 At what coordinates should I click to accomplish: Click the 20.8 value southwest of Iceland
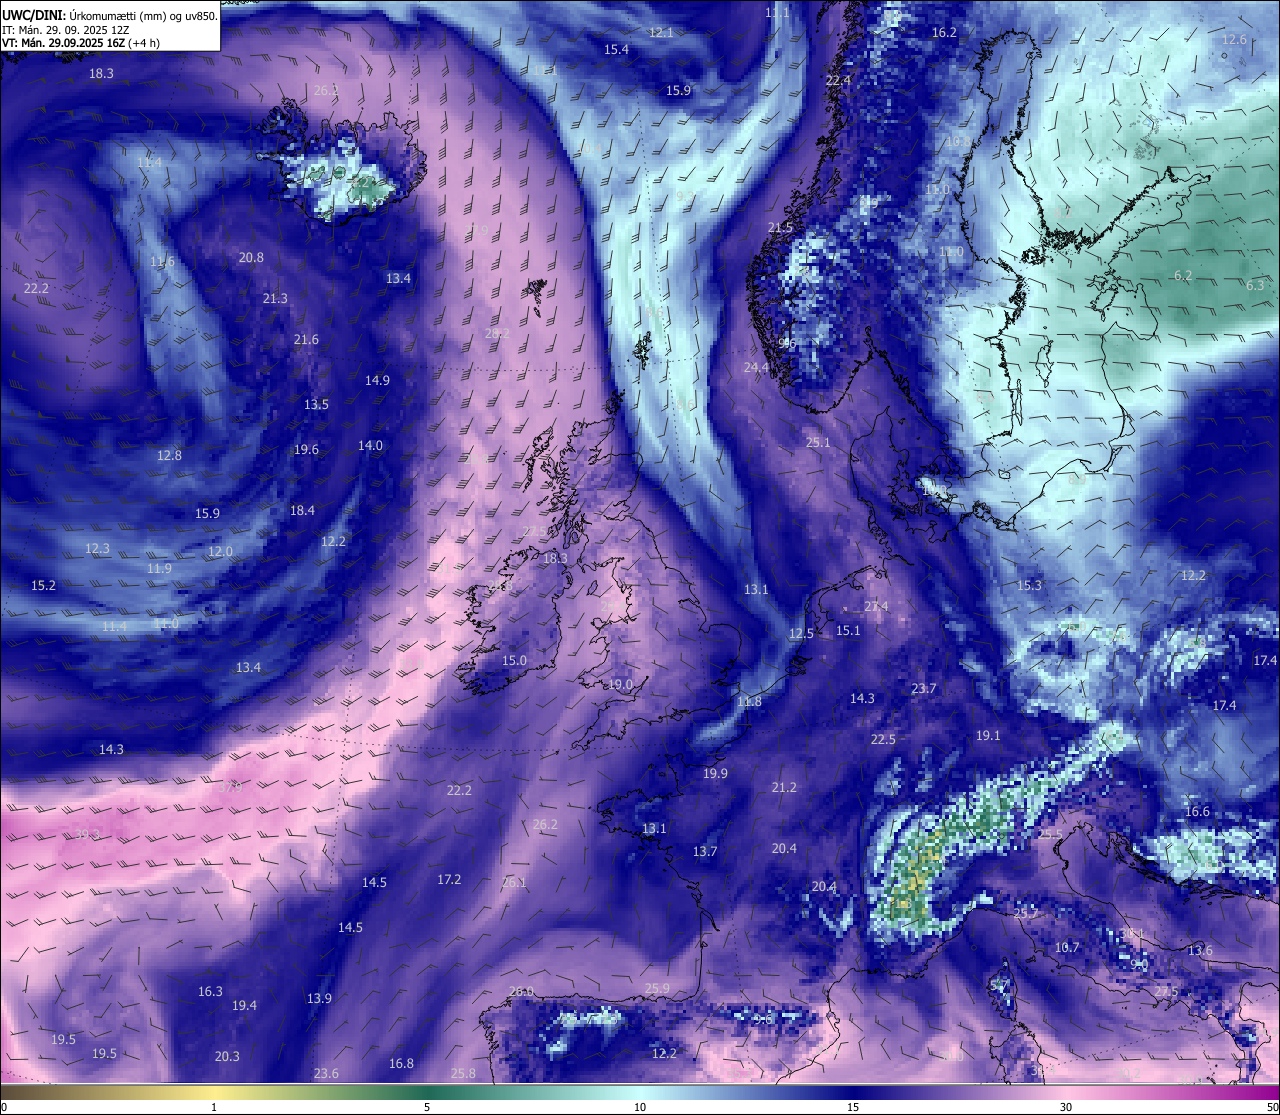(251, 257)
